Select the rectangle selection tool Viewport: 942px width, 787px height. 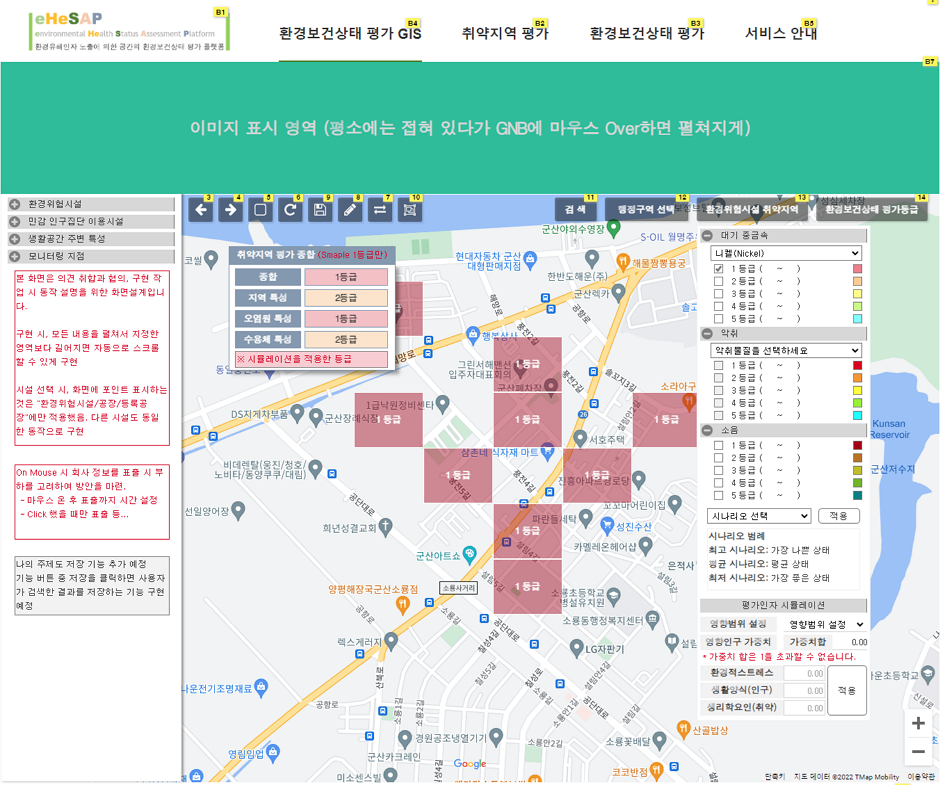point(260,210)
